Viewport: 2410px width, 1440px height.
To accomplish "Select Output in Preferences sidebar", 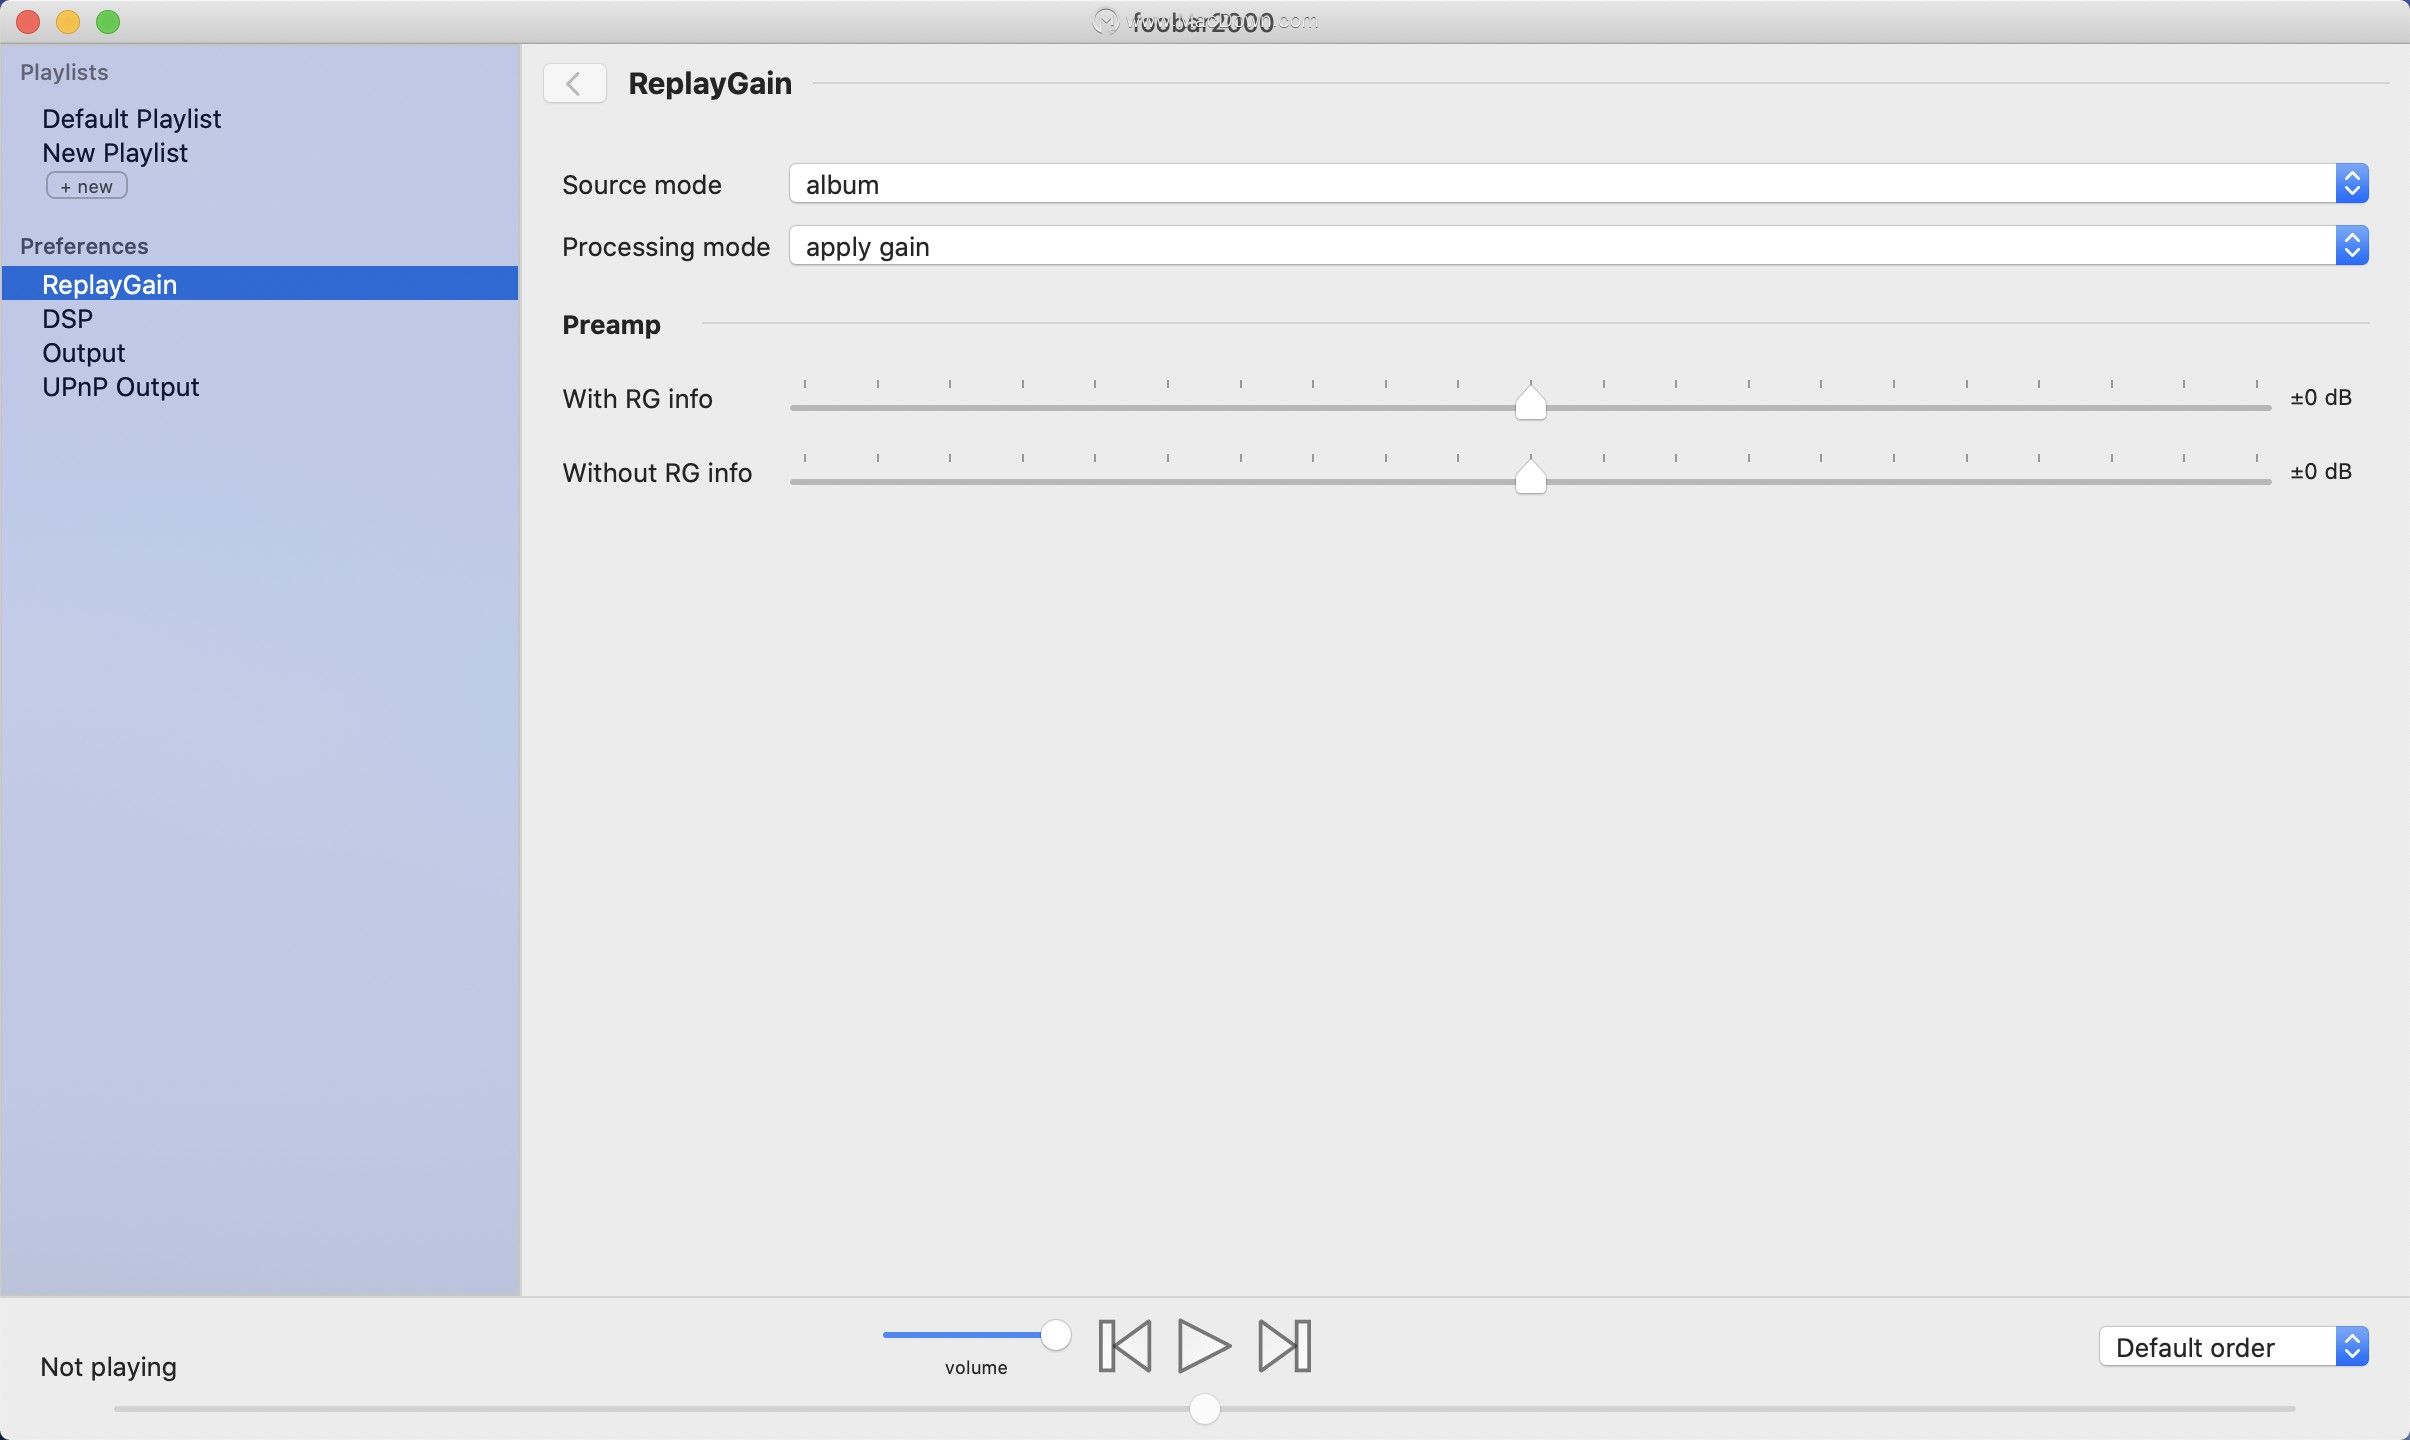I will 84,352.
